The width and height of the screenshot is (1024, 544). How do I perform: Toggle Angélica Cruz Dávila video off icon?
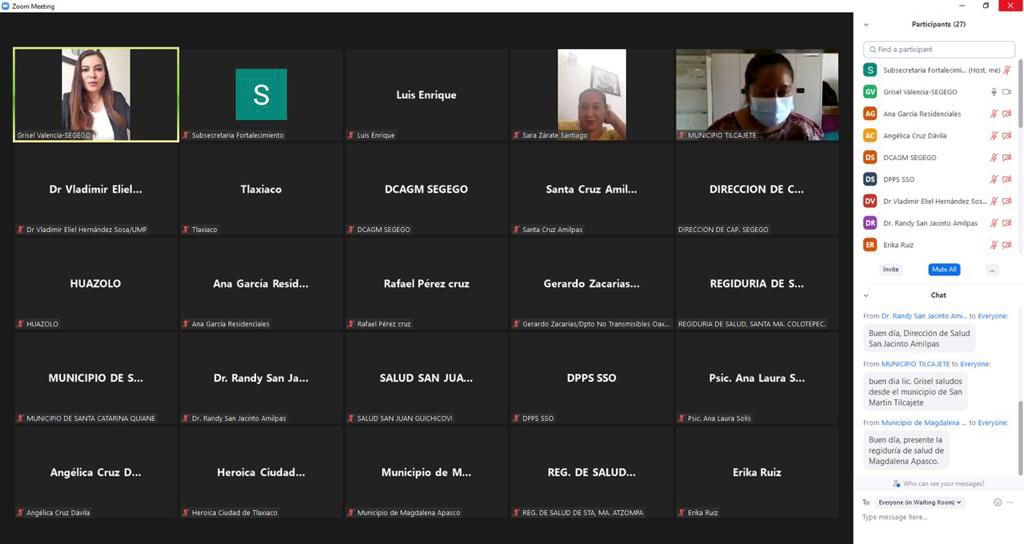[x=1007, y=136]
